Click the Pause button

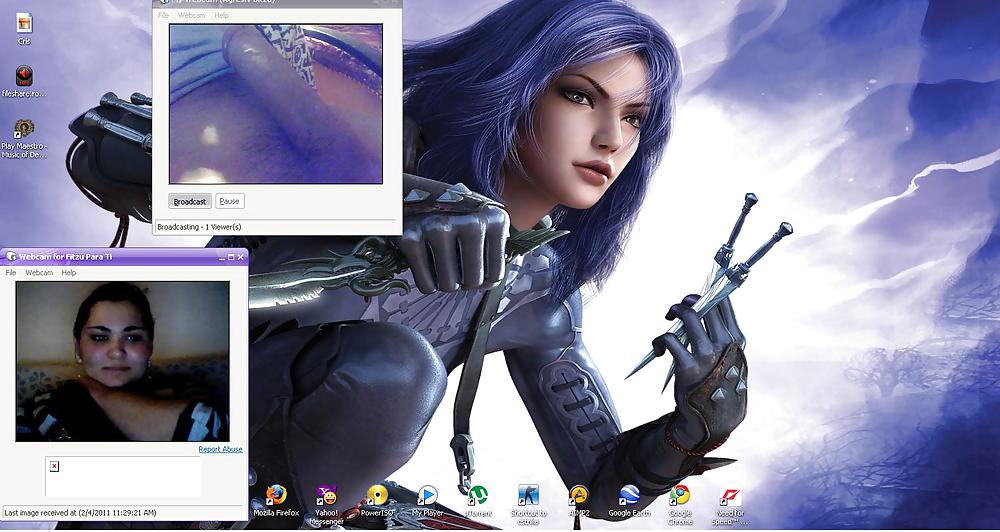coord(230,202)
